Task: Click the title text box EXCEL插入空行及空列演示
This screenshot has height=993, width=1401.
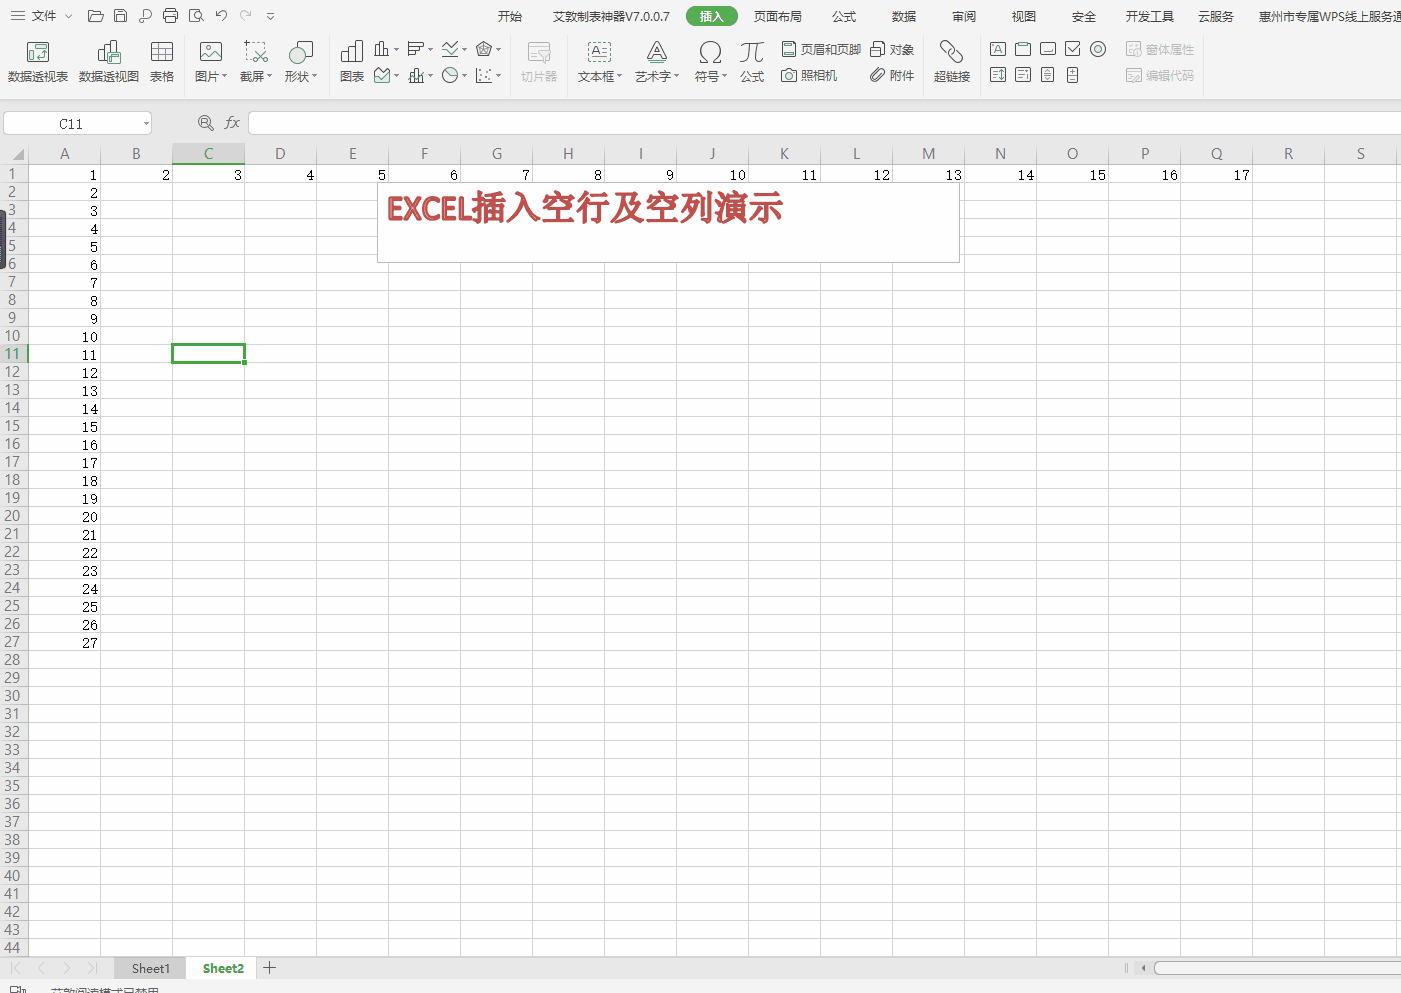Action: tap(668, 222)
